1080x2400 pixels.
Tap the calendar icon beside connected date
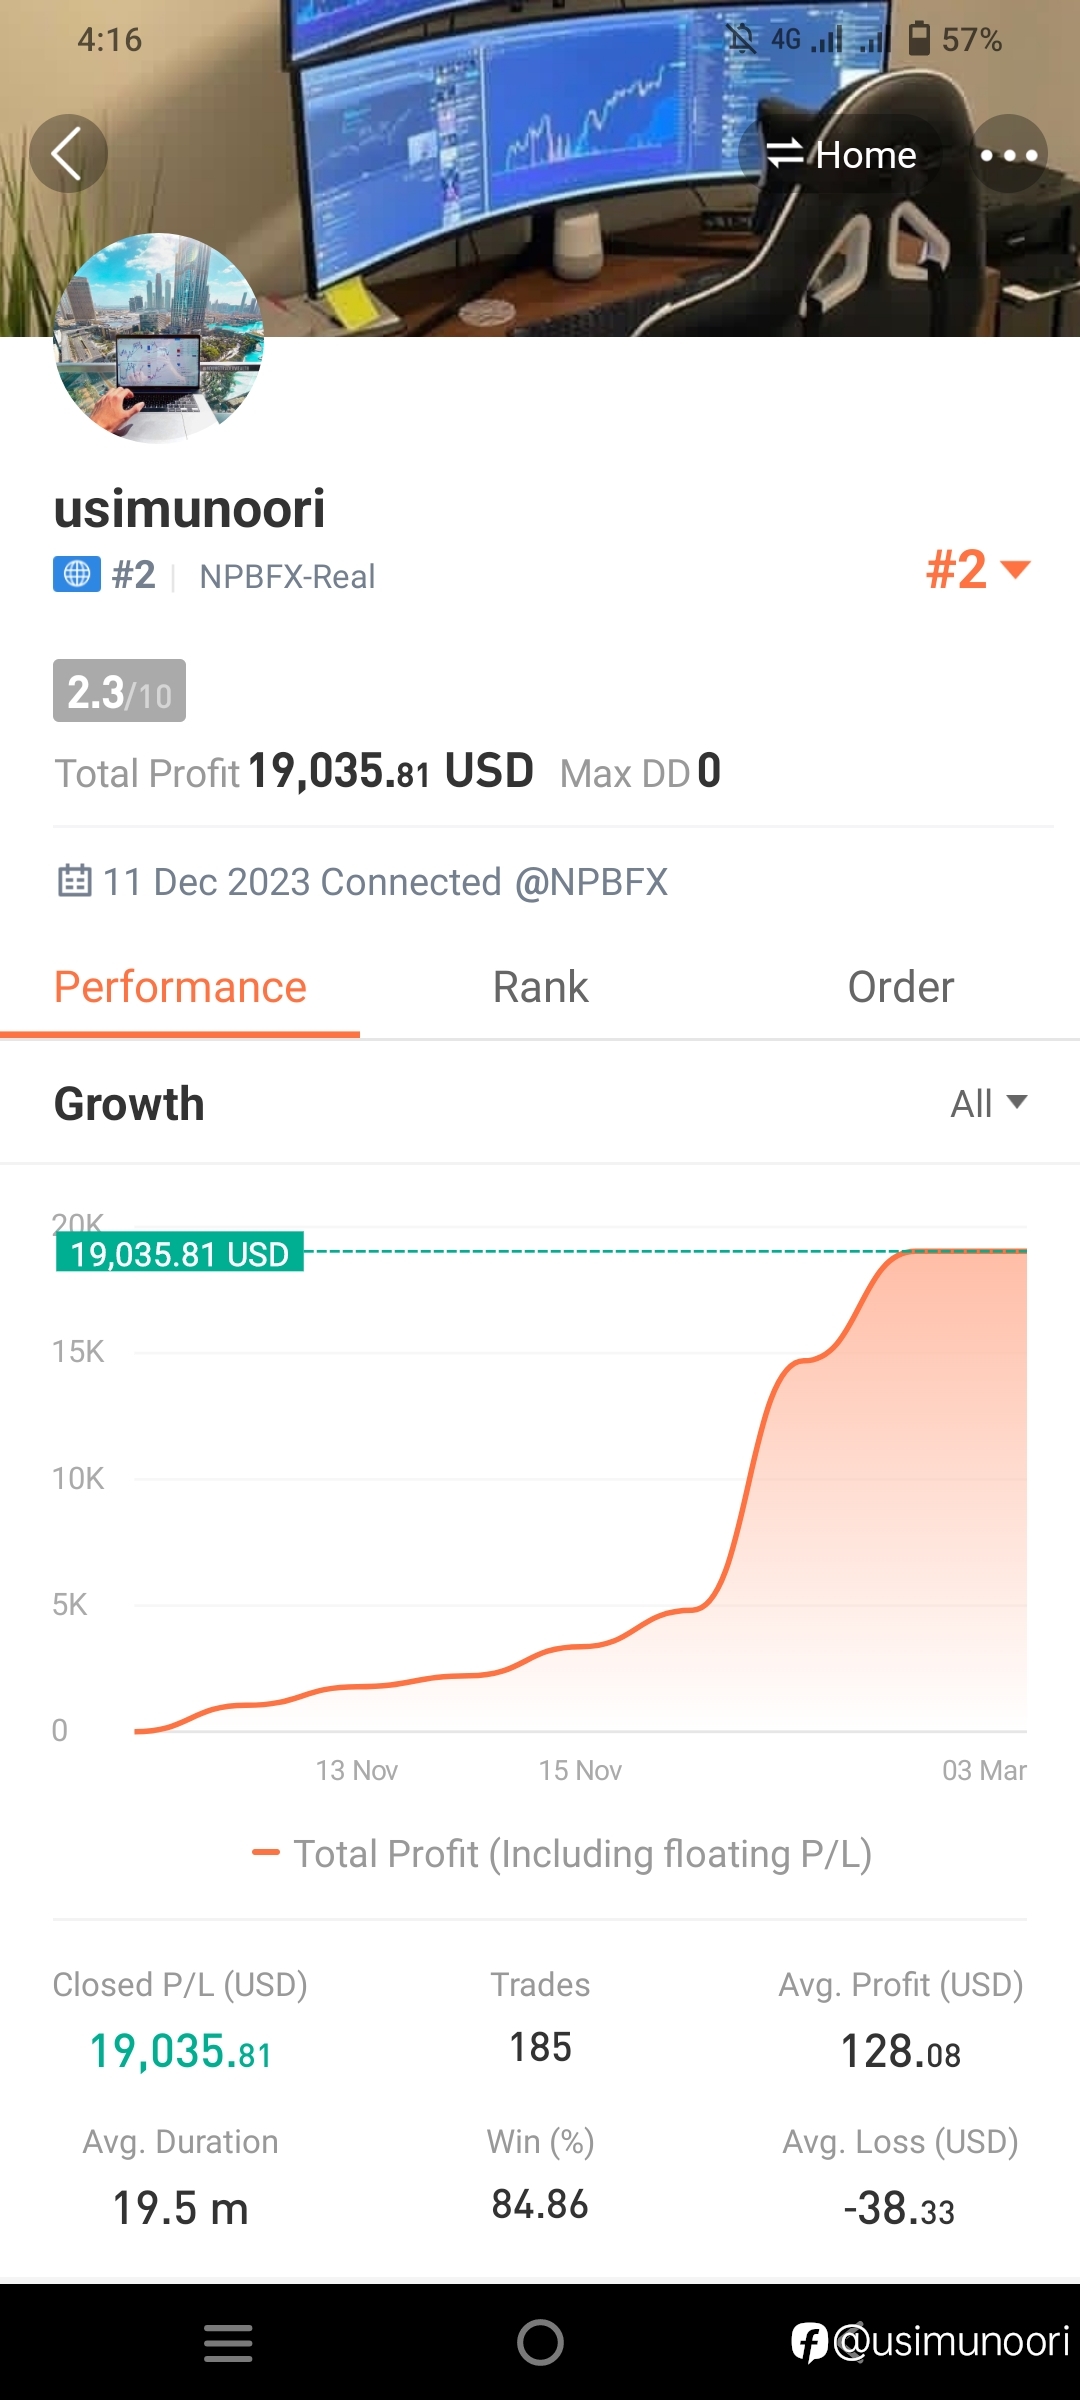click(x=75, y=881)
